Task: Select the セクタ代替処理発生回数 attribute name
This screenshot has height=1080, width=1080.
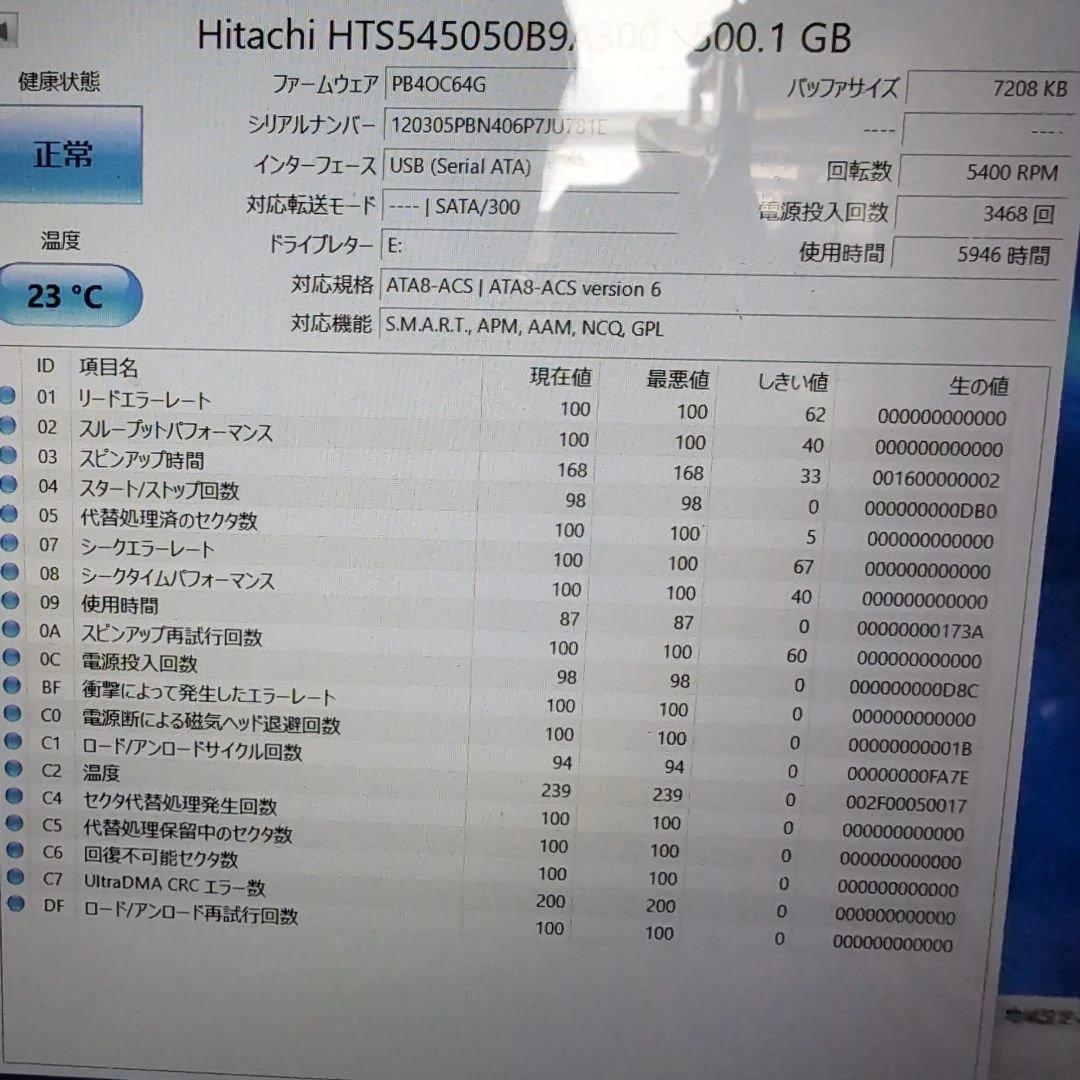Action: [x=180, y=802]
